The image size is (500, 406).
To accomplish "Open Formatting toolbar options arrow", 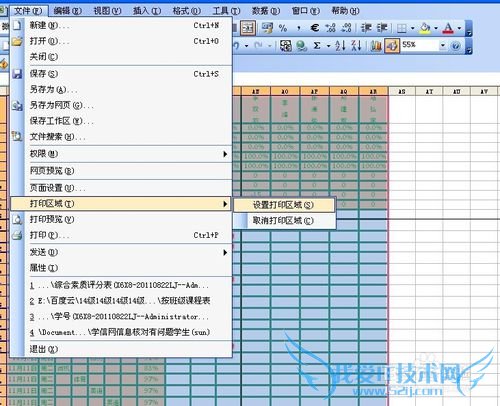I will pos(469,29).
